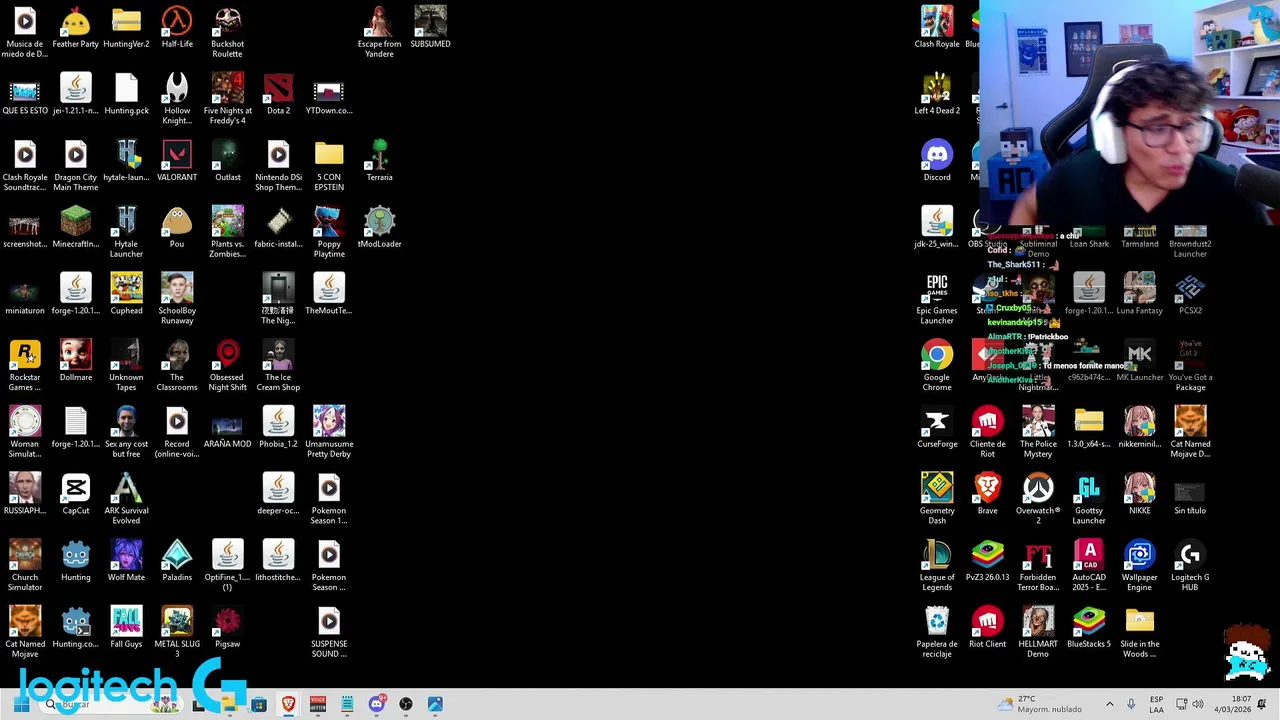Select the Church Simulator desktop icon
The height and width of the screenshot is (720, 1280).
coord(25,566)
